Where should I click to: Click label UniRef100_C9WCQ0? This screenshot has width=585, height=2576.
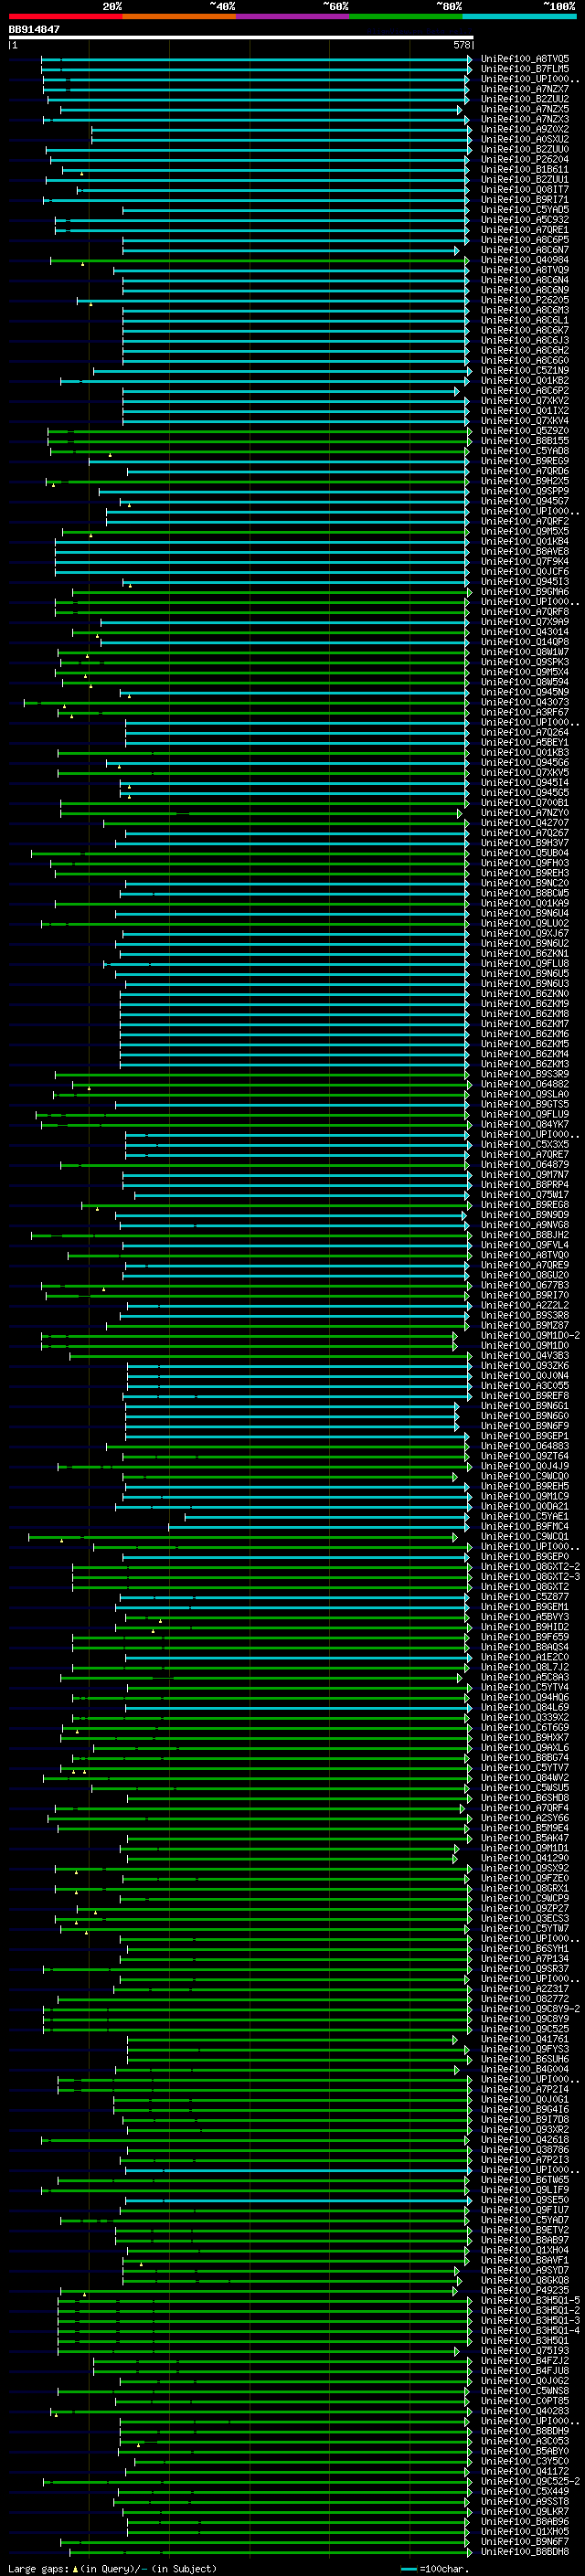(x=525, y=1477)
